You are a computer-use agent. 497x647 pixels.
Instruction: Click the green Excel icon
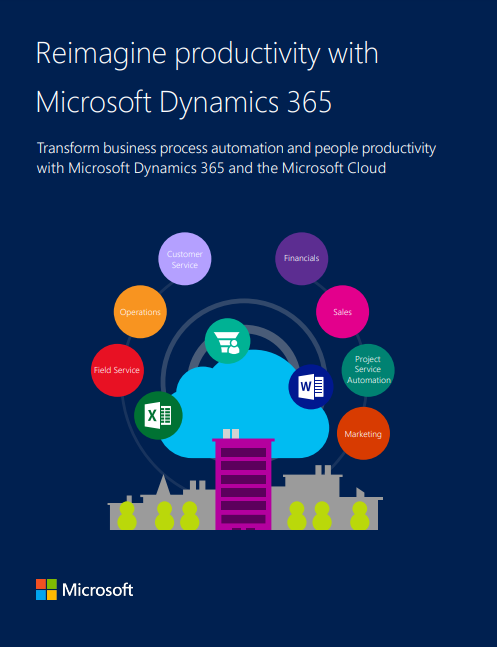coord(158,415)
